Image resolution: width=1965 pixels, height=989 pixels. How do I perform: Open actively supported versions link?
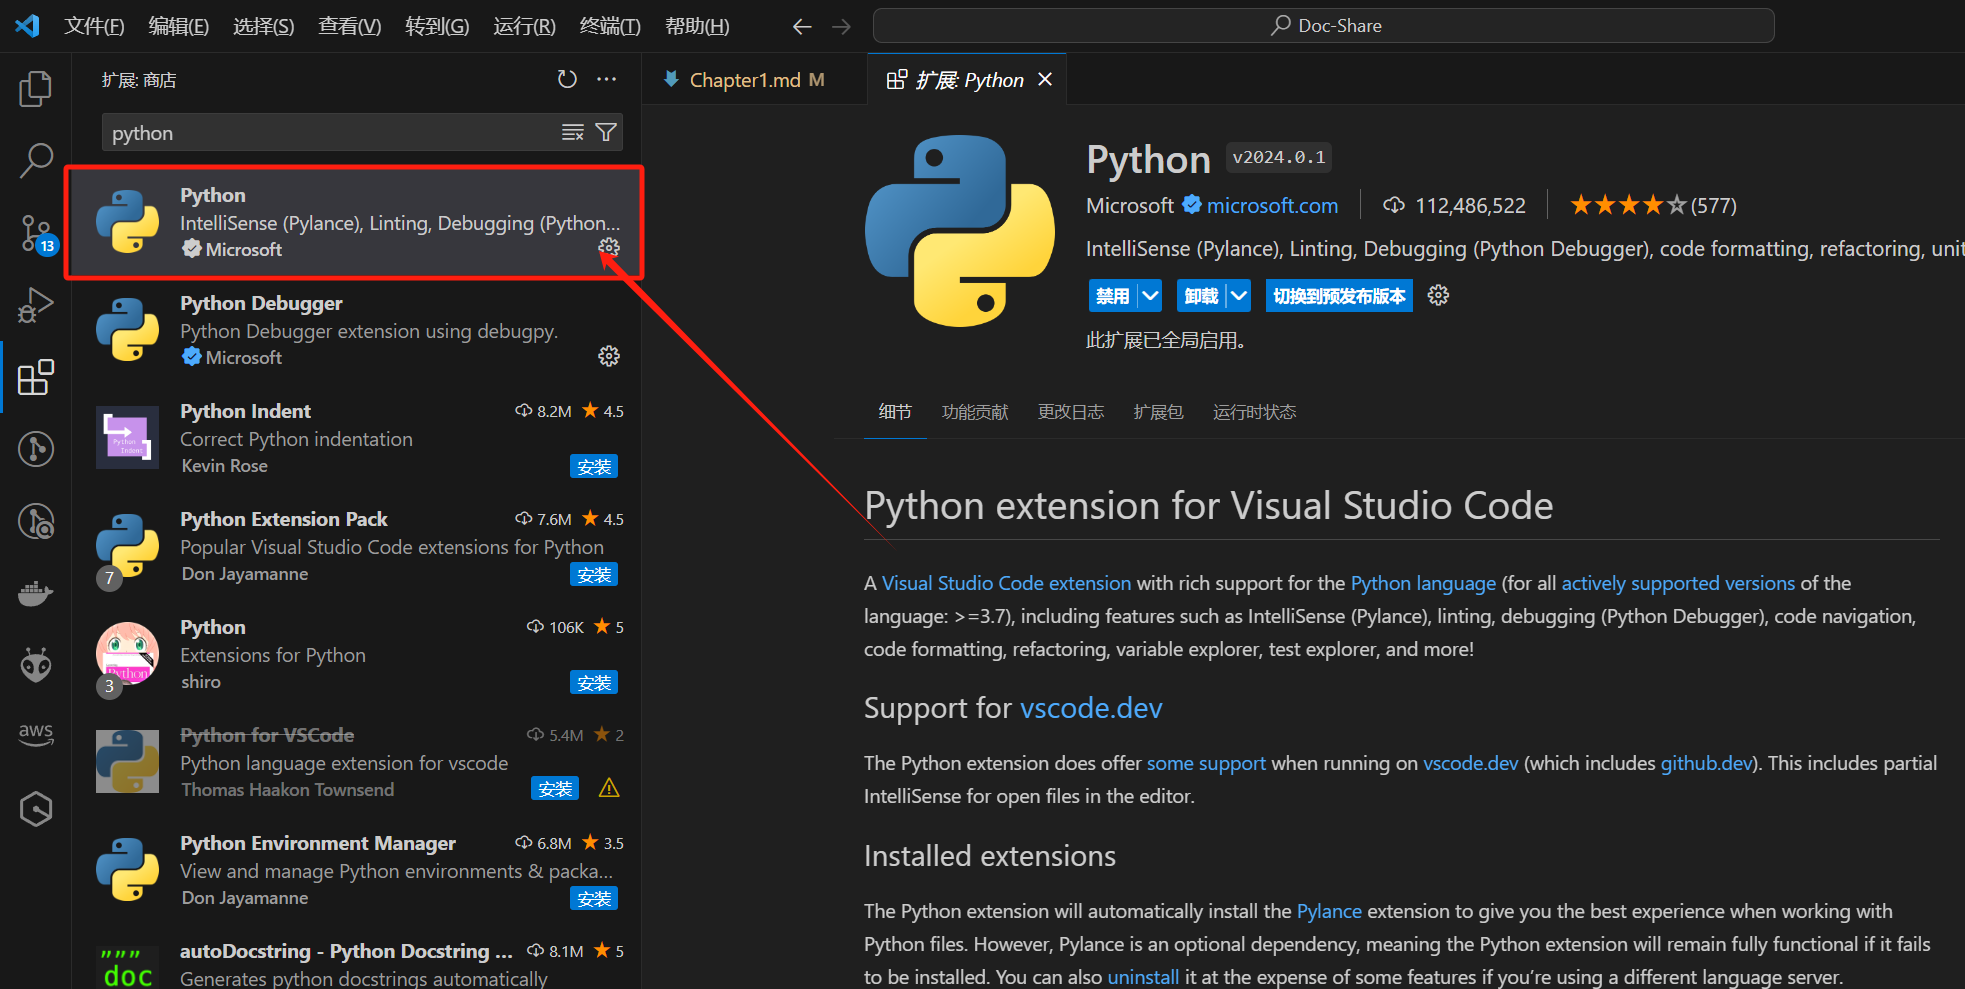tap(1678, 583)
